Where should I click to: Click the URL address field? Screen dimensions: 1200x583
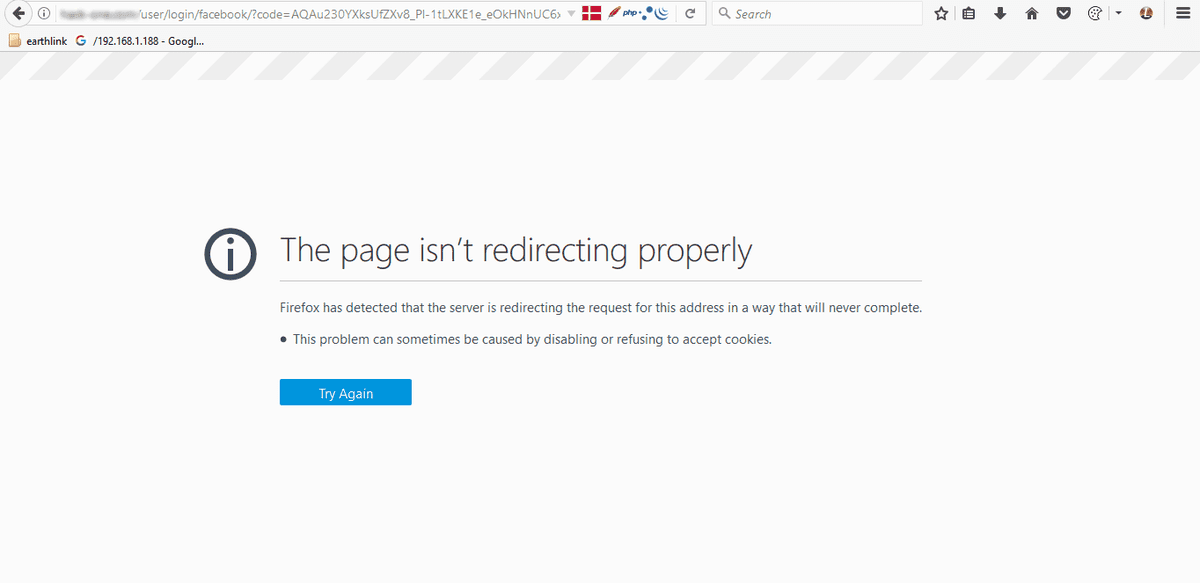pos(310,14)
